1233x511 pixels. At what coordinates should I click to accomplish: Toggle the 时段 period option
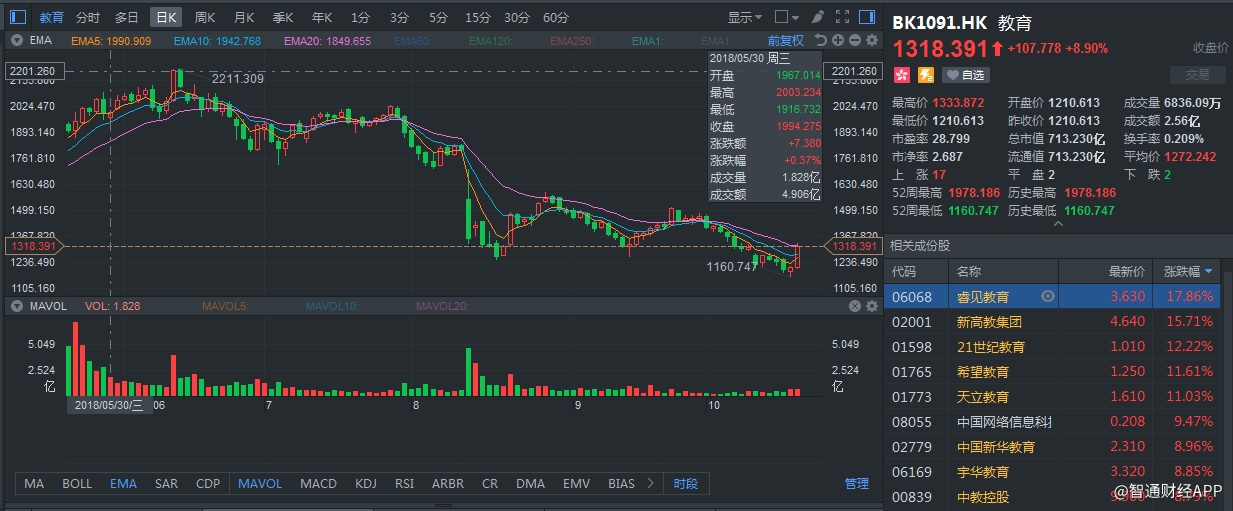pyautogui.click(x=686, y=484)
